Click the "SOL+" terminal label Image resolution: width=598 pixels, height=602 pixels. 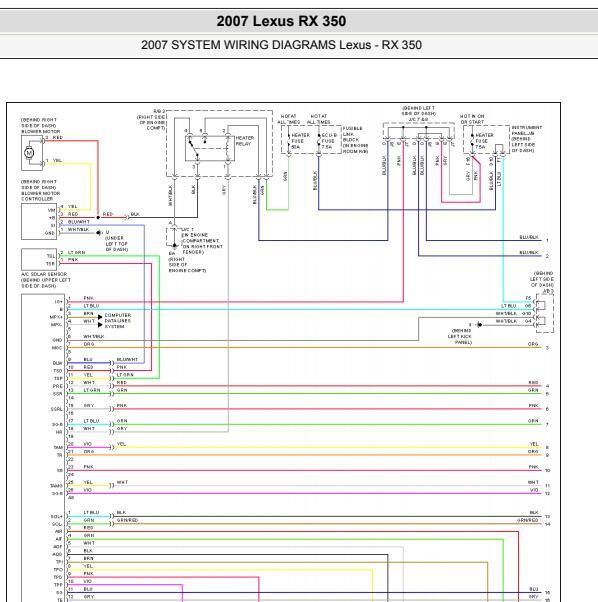coord(56,516)
